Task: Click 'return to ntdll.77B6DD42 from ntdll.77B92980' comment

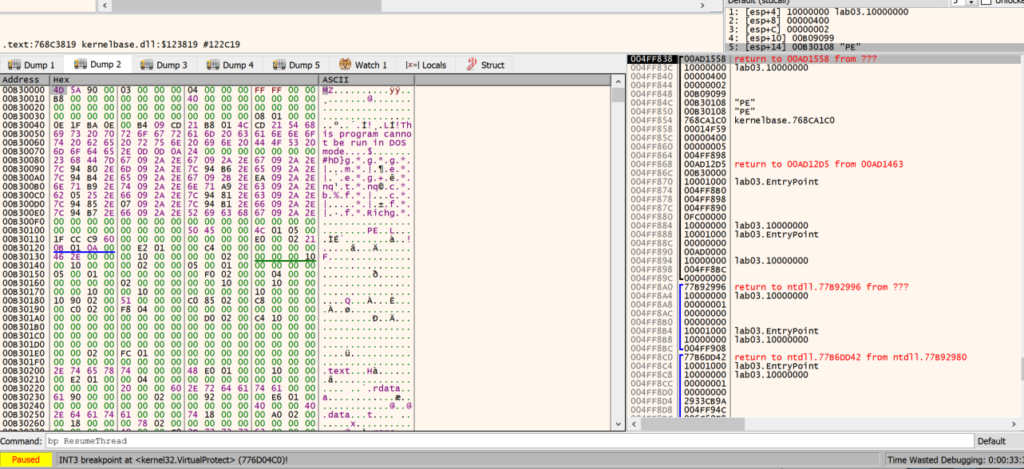Action: click(x=850, y=357)
